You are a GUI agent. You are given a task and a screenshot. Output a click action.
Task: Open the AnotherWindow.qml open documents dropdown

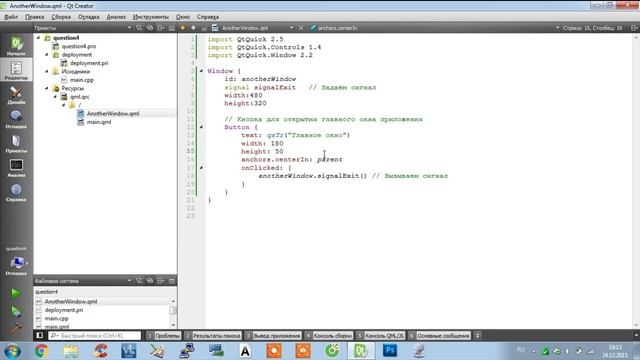(291, 28)
